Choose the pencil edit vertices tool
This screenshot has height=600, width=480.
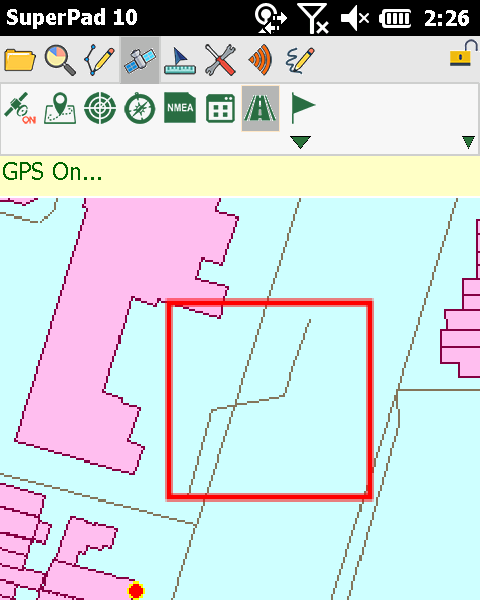coord(99,60)
